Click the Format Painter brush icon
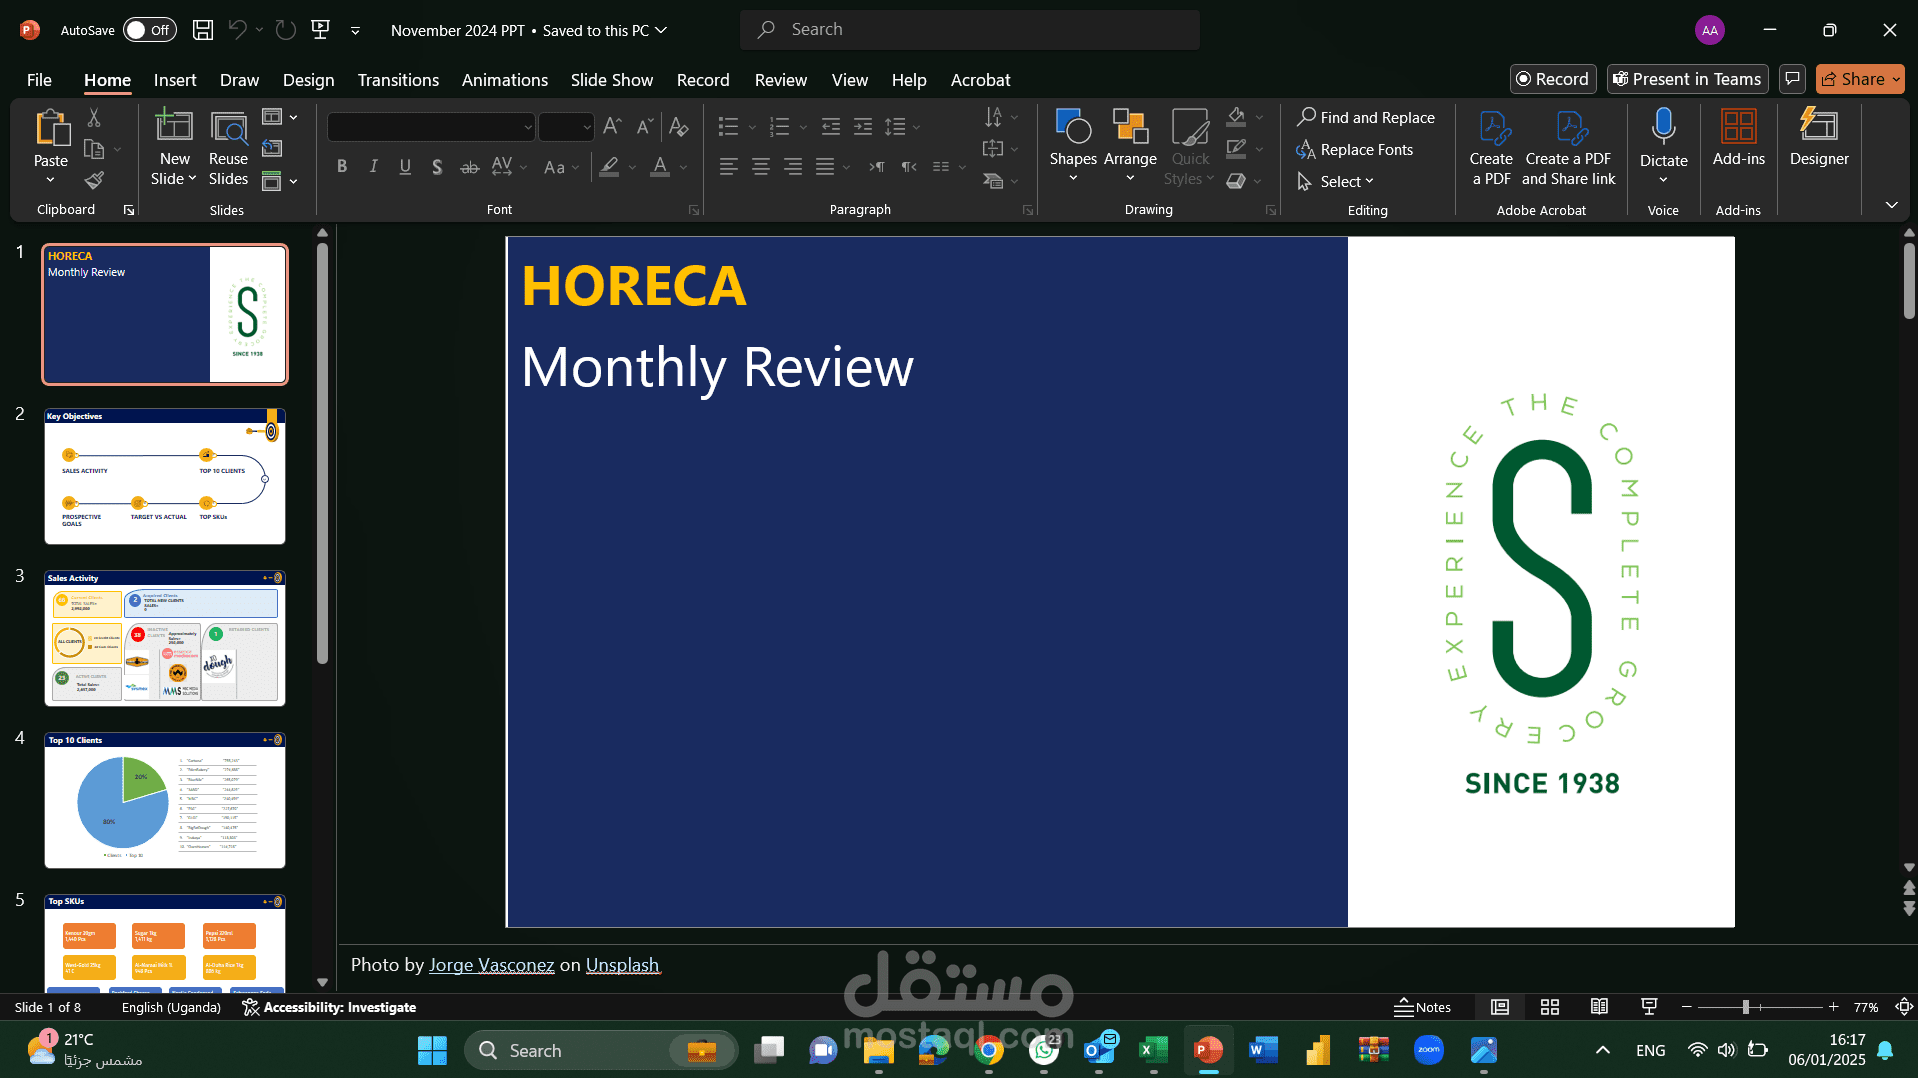The width and height of the screenshot is (1918, 1078). click(x=94, y=180)
